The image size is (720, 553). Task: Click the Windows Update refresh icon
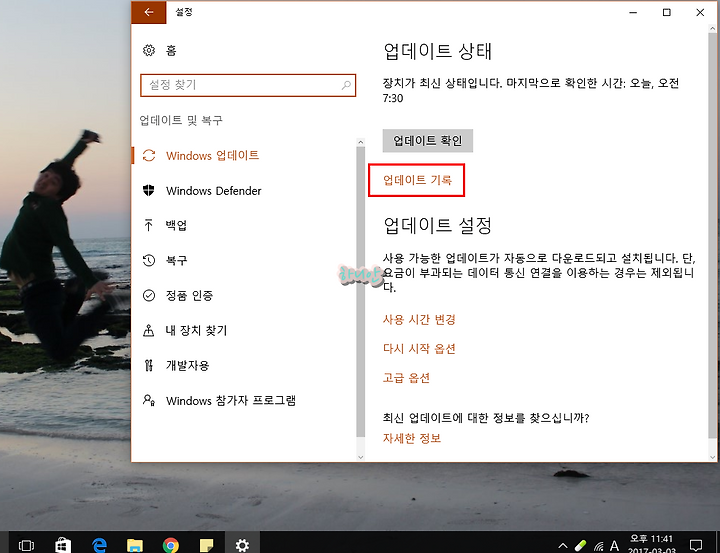click(x=149, y=156)
